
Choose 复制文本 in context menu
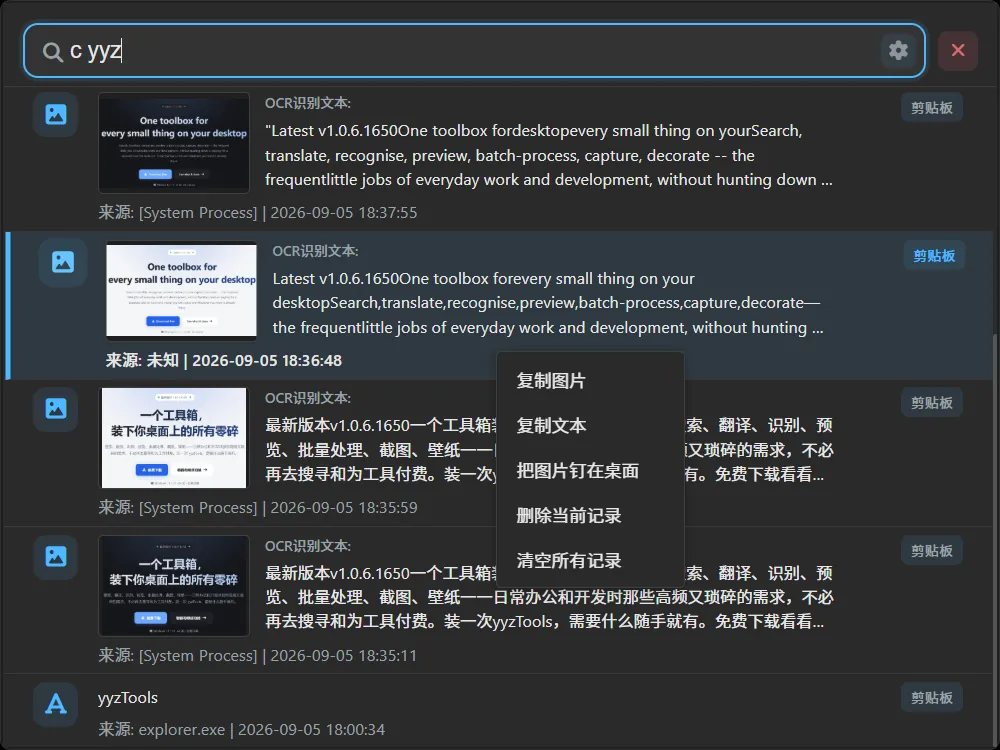point(590,425)
